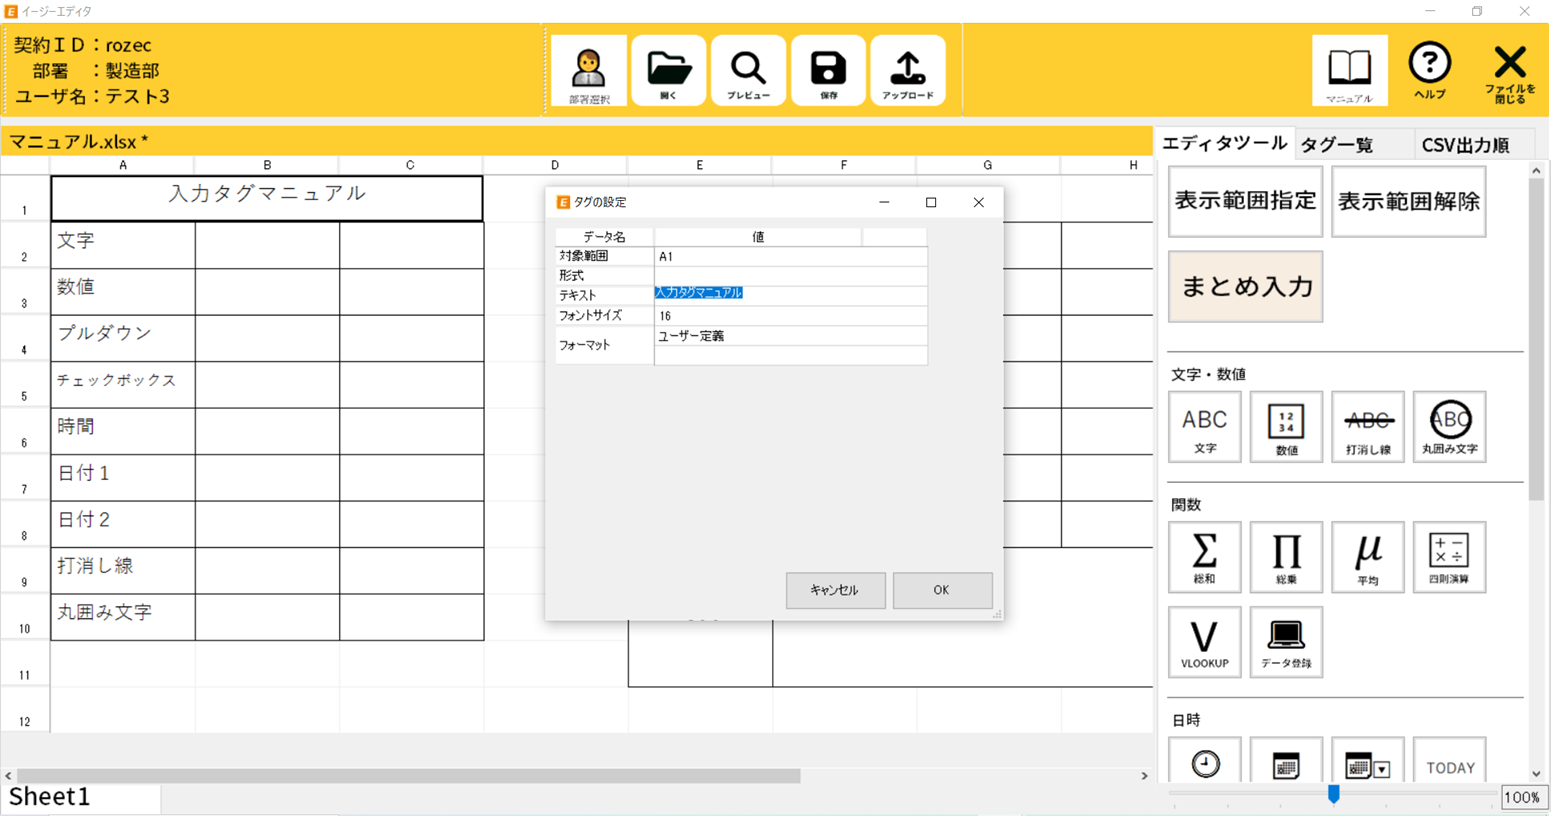Open the date dropdown calendar tool
The height and width of the screenshot is (816, 1551).
point(1367,766)
